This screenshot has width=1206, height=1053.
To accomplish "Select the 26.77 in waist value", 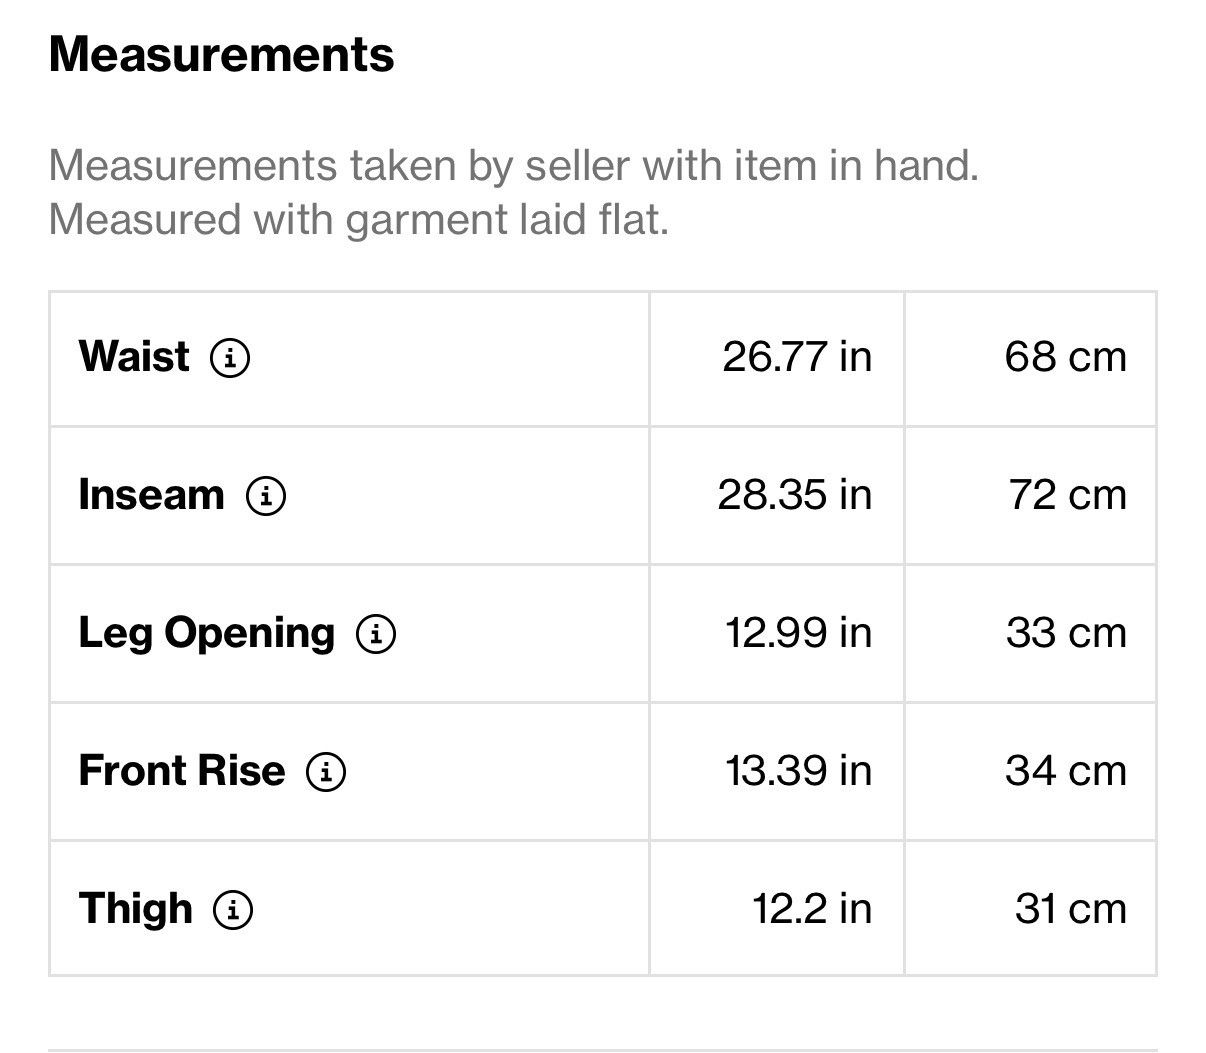I will click(x=797, y=357).
